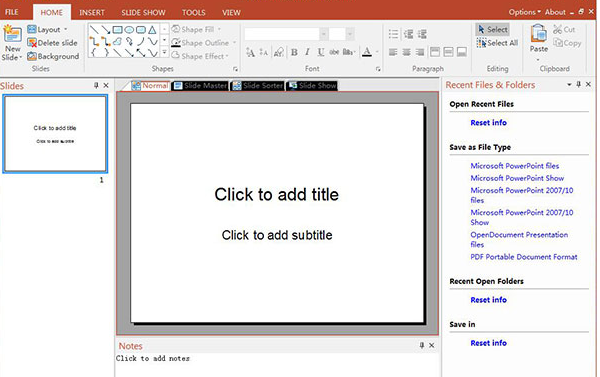Clear text formatting
600x377 pixels.
click(279, 52)
